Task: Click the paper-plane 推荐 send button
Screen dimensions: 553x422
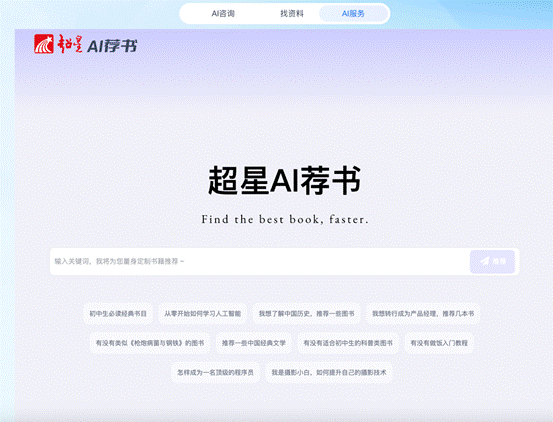Action: pyautogui.click(x=492, y=262)
